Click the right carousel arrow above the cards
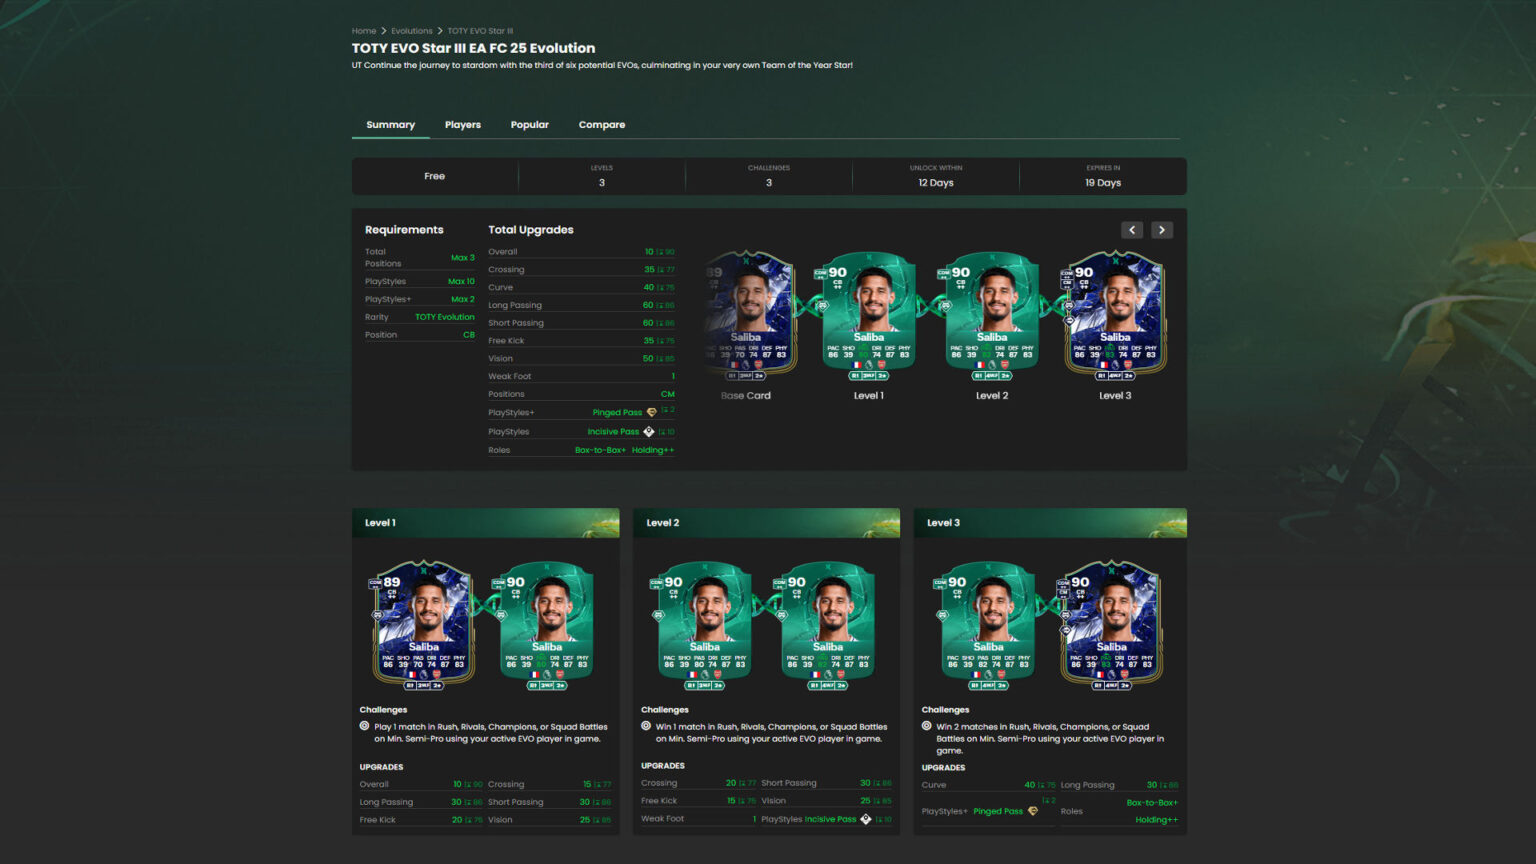Viewport: 1536px width, 864px height. click(1161, 229)
